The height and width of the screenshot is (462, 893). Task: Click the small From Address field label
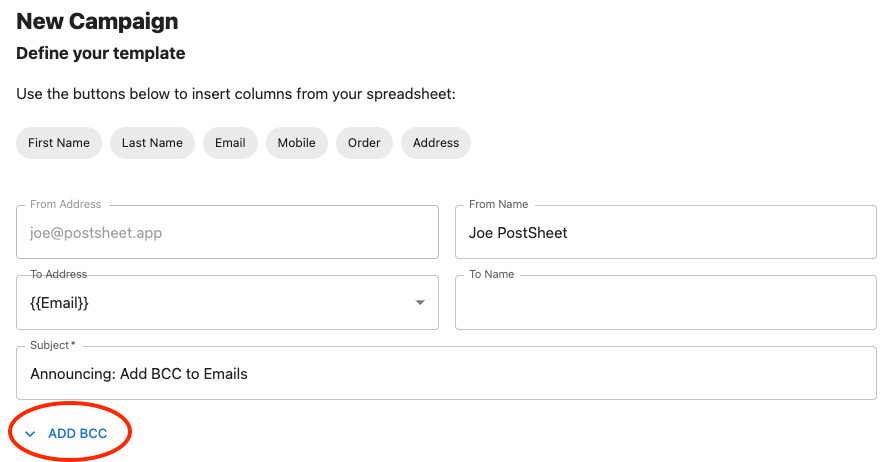66,204
